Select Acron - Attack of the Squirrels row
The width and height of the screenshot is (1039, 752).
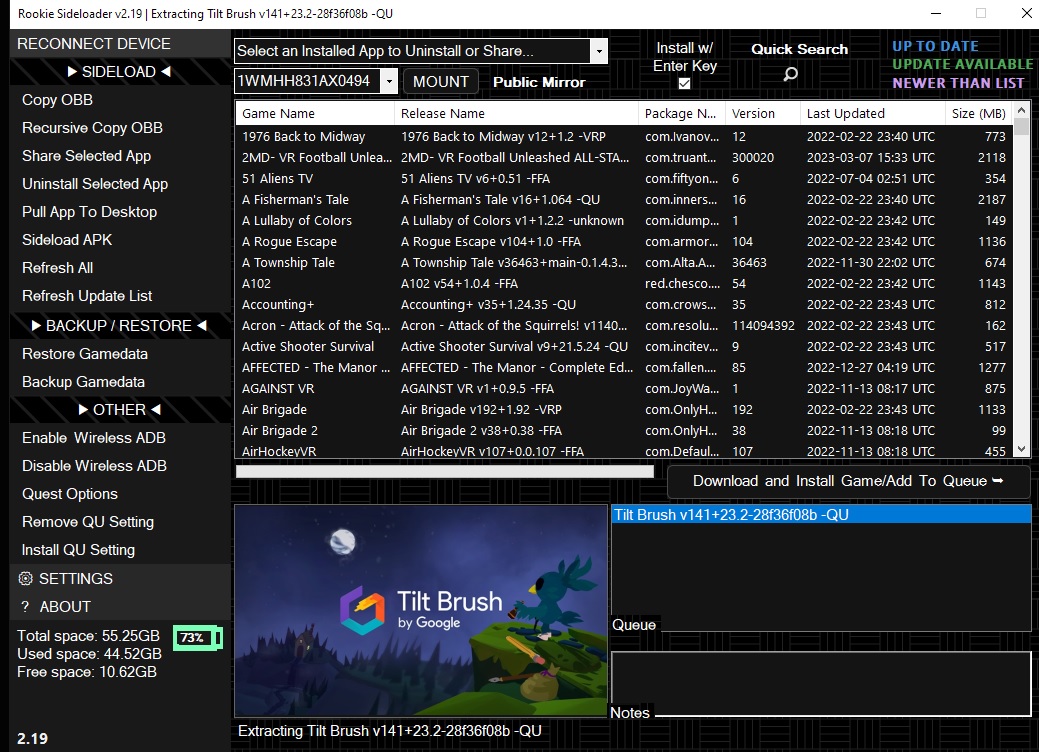[x=624, y=326]
